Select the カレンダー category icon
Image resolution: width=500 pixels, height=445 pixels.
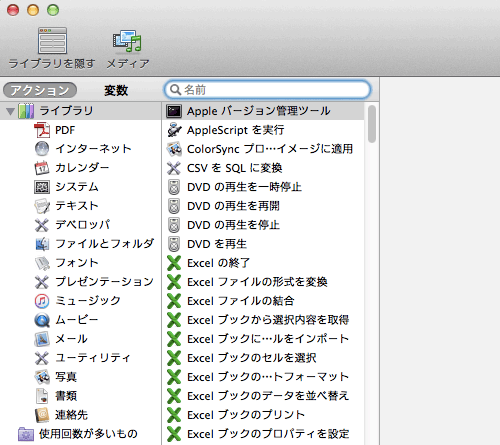click(42, 168)
